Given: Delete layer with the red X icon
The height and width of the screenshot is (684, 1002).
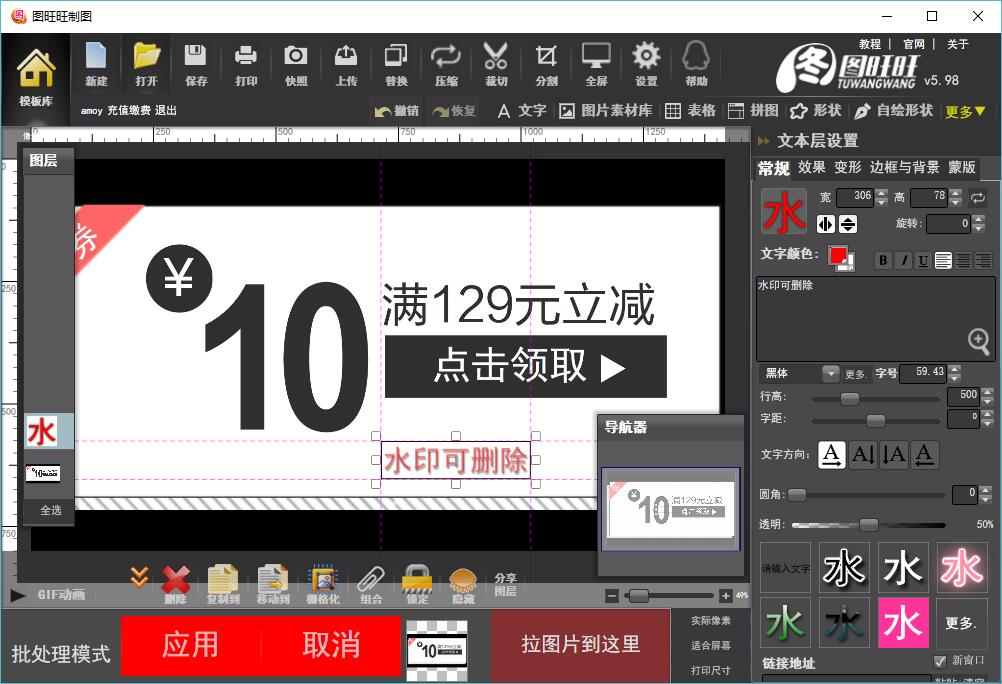Looking at the screenshot, I should [x=176, y=581].
